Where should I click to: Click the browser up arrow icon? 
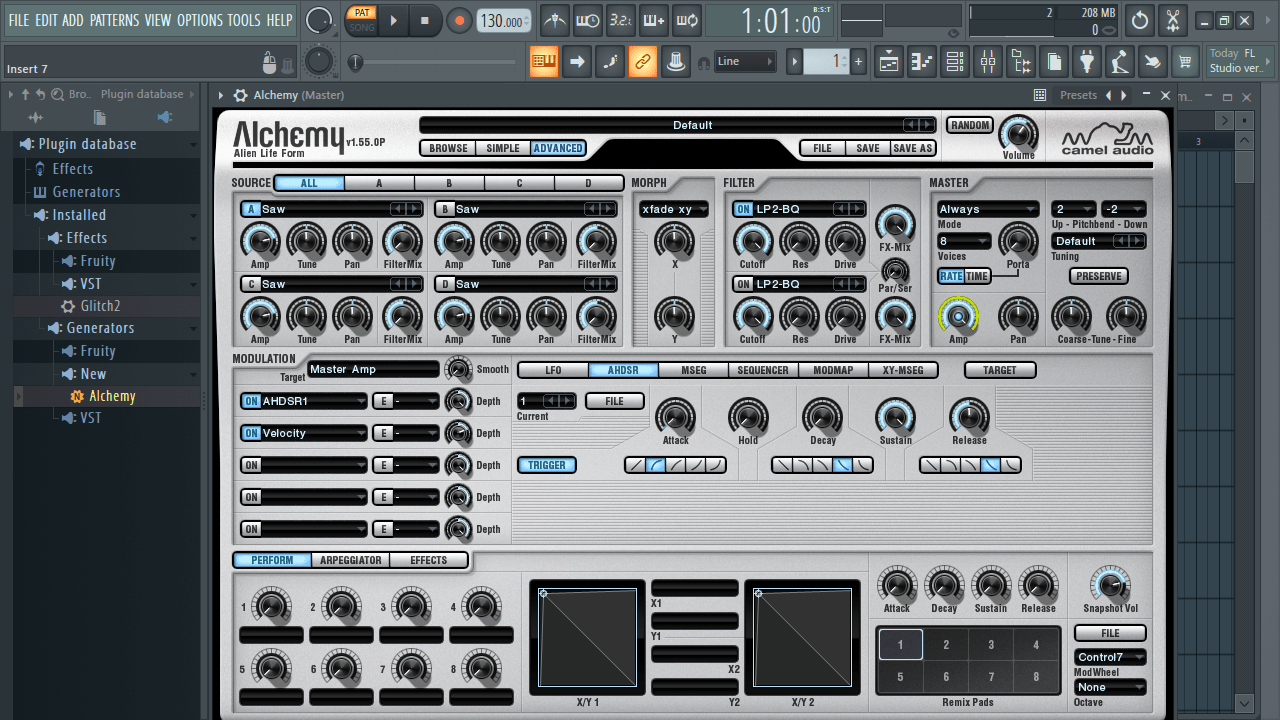tap(25, 94)
